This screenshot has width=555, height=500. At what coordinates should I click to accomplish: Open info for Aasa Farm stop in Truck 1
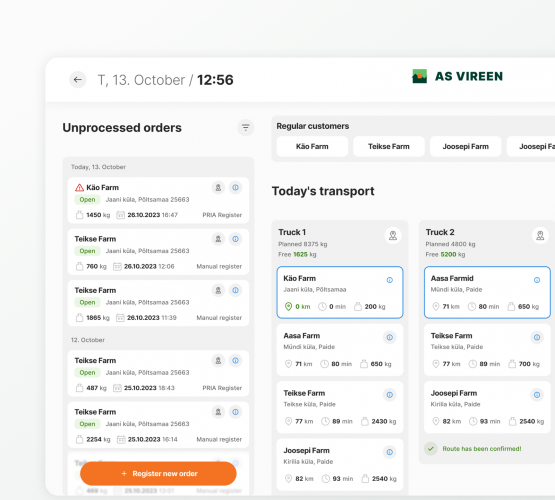click(390, 337)
